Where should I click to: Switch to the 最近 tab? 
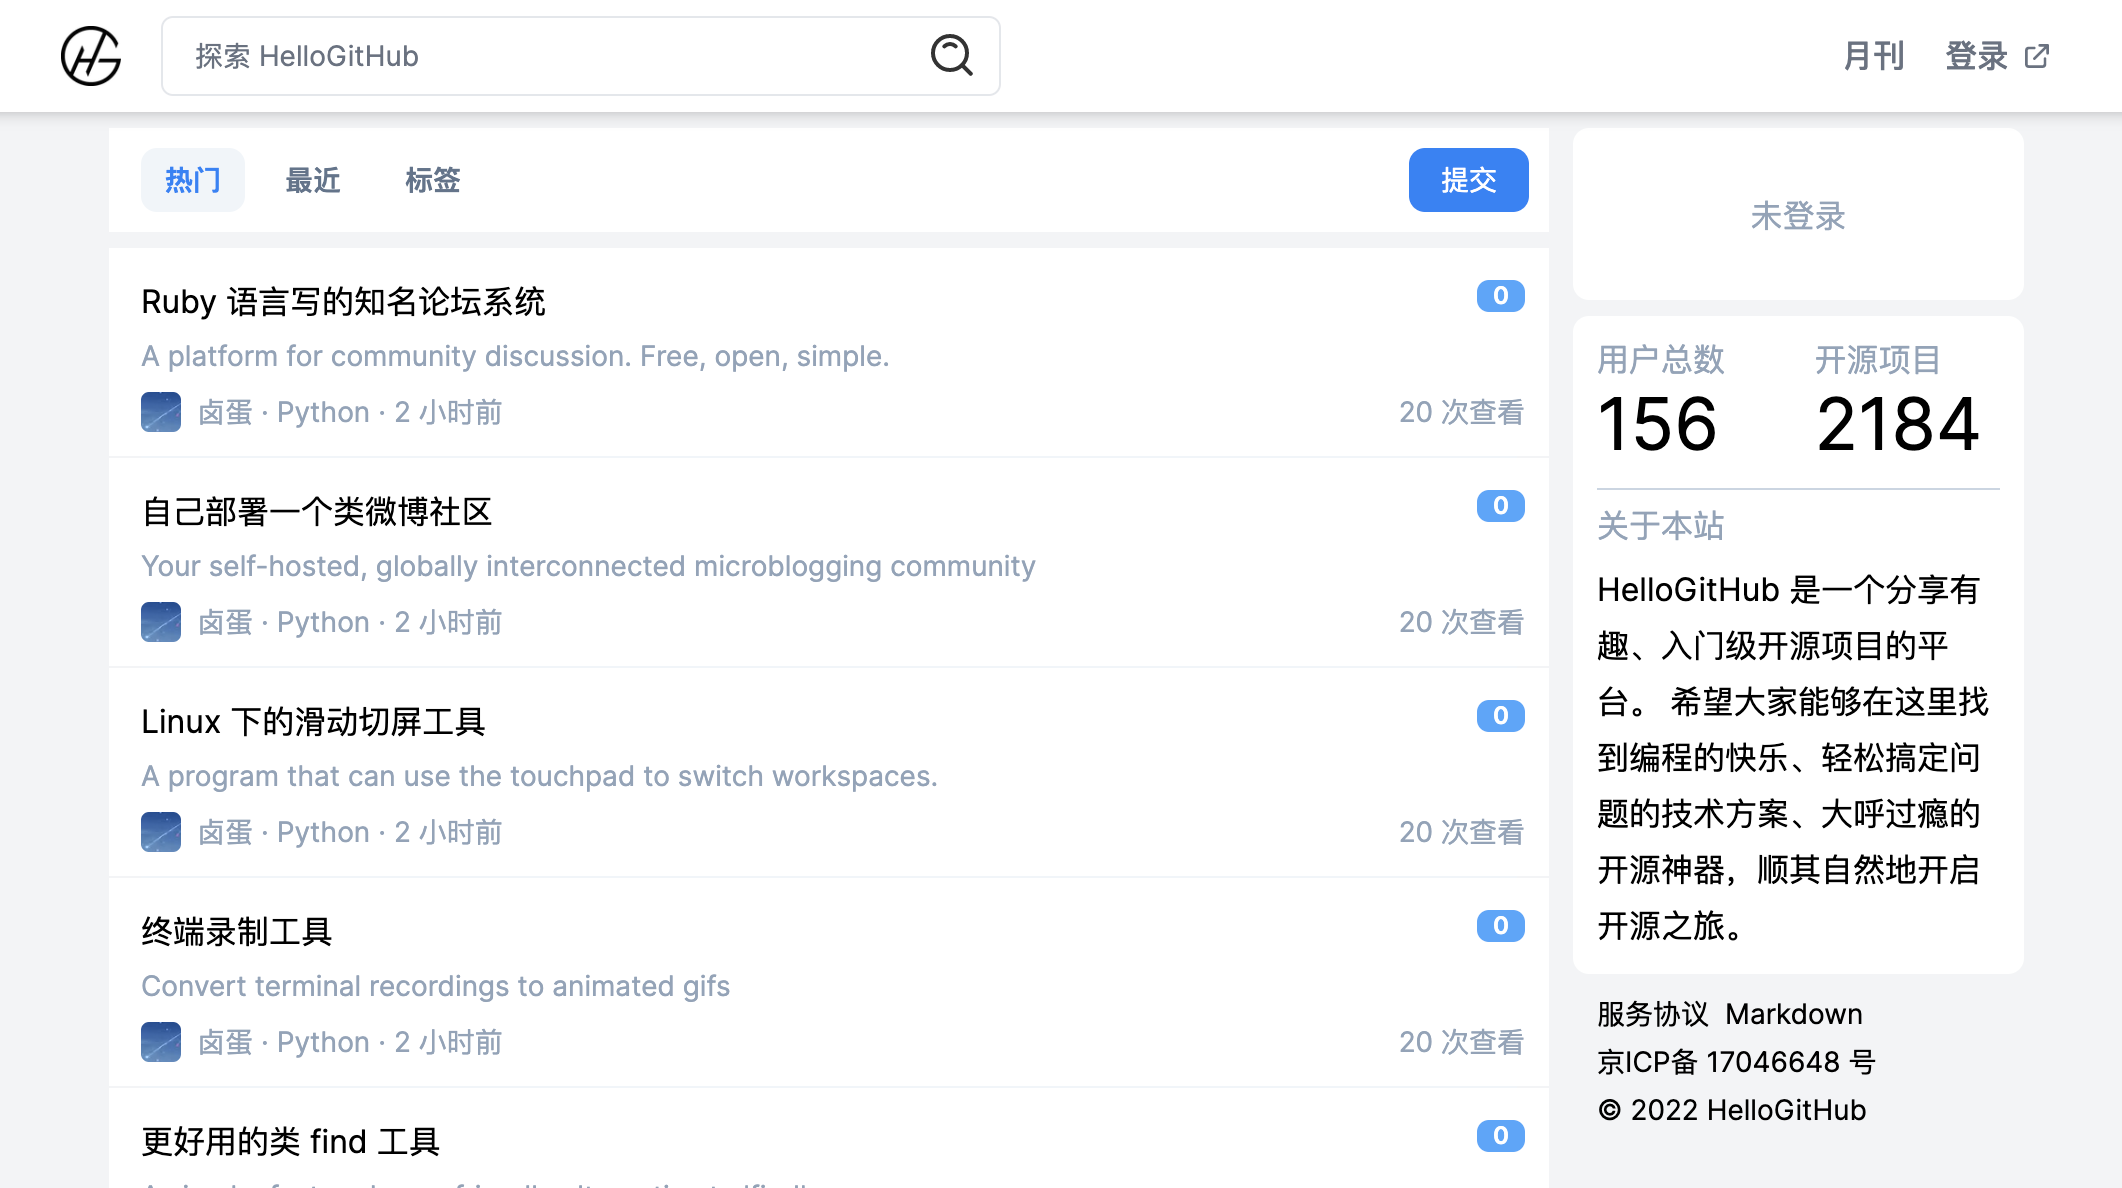pyautogui.click(x=313, y=180)
